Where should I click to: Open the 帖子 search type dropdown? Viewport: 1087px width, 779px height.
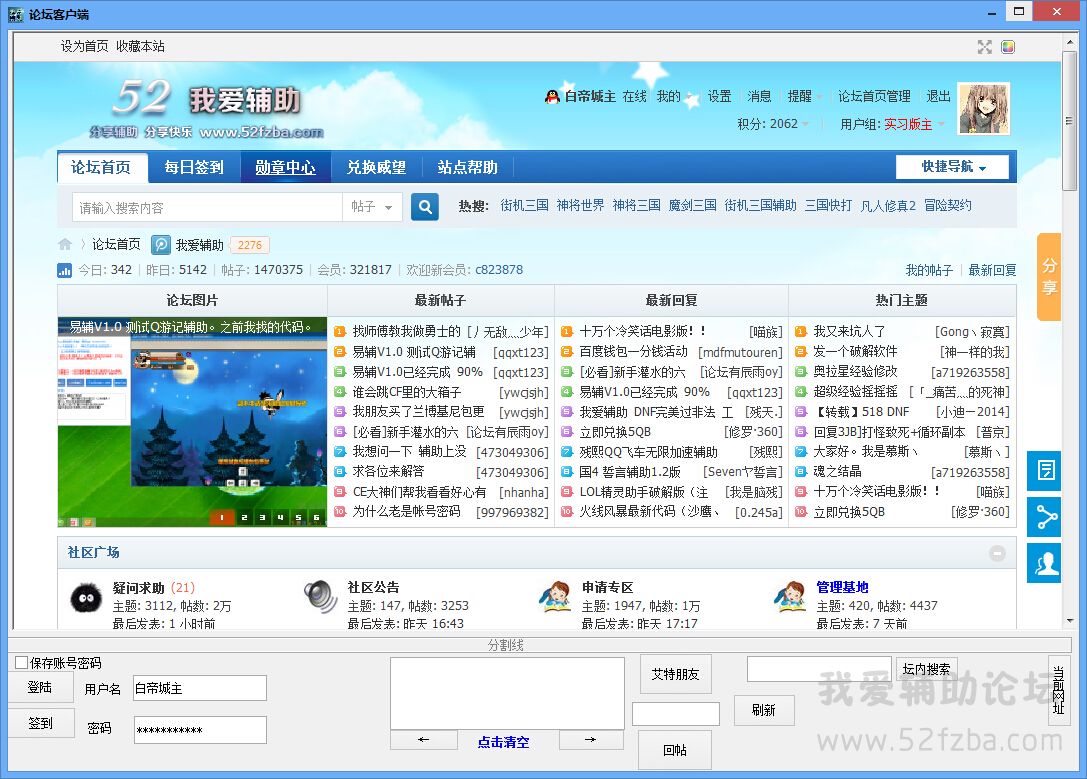(372, 207)
